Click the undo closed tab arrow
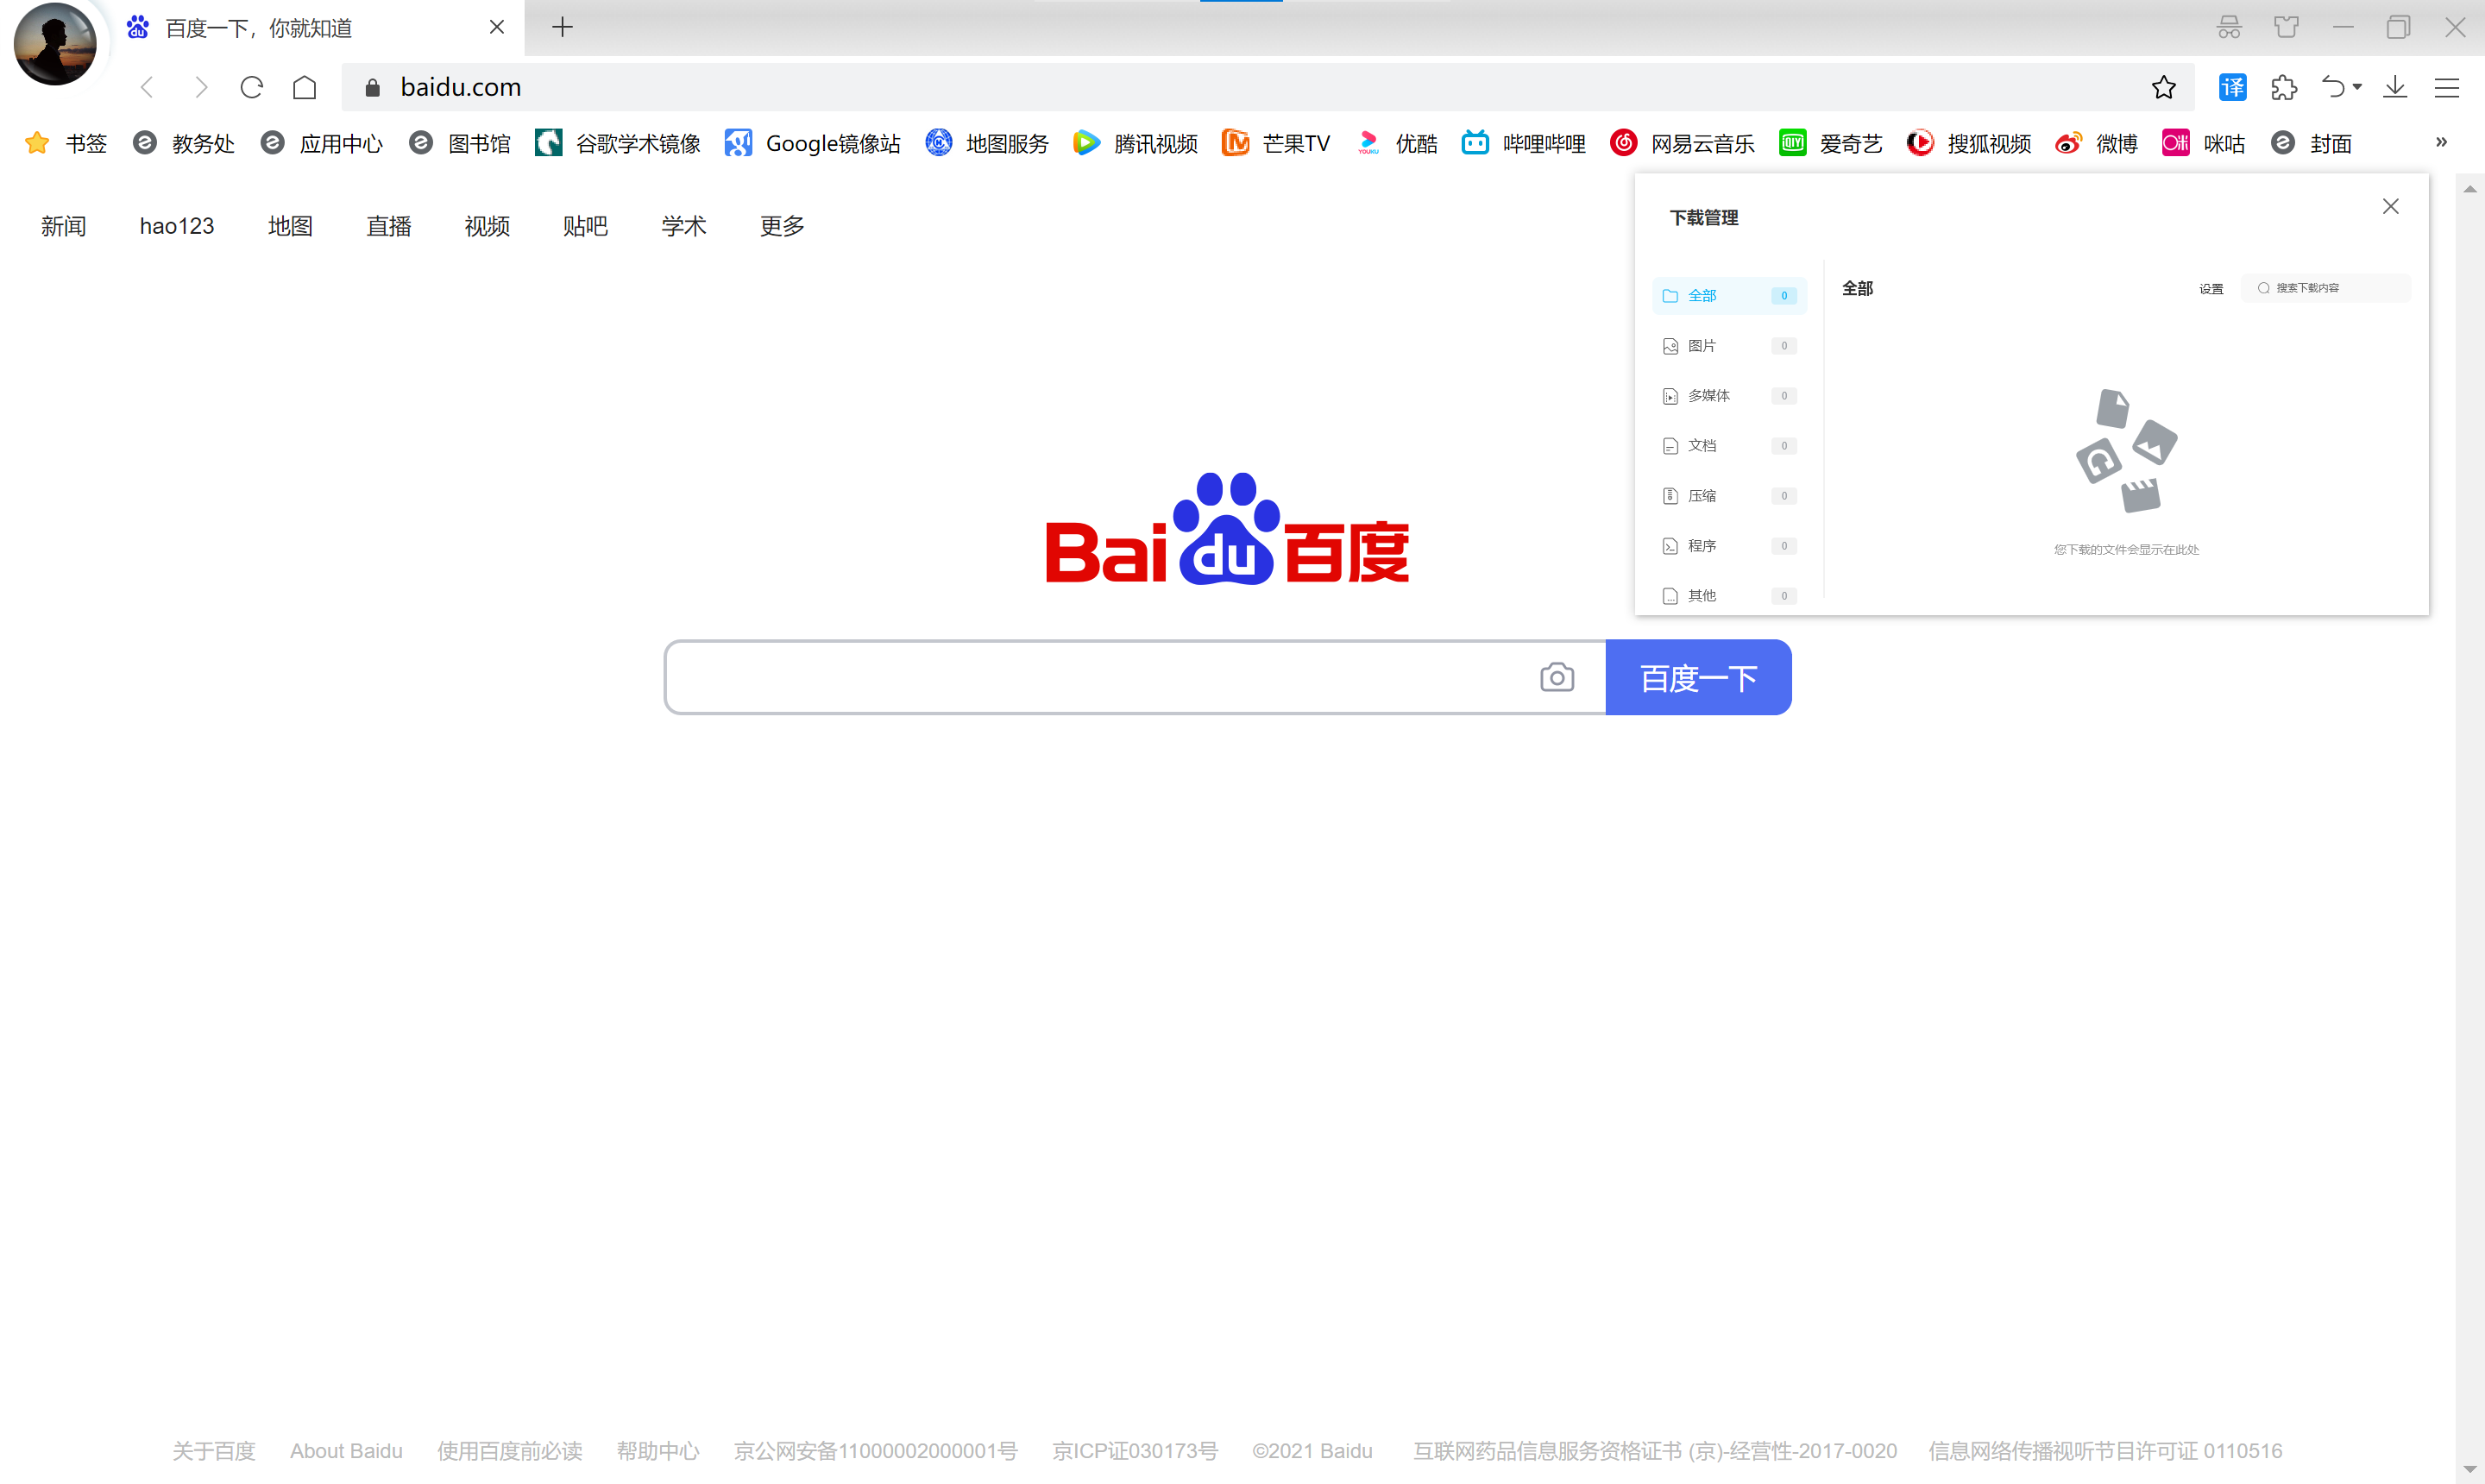The image size is (2485, 1484). (x=2332, y=88)
